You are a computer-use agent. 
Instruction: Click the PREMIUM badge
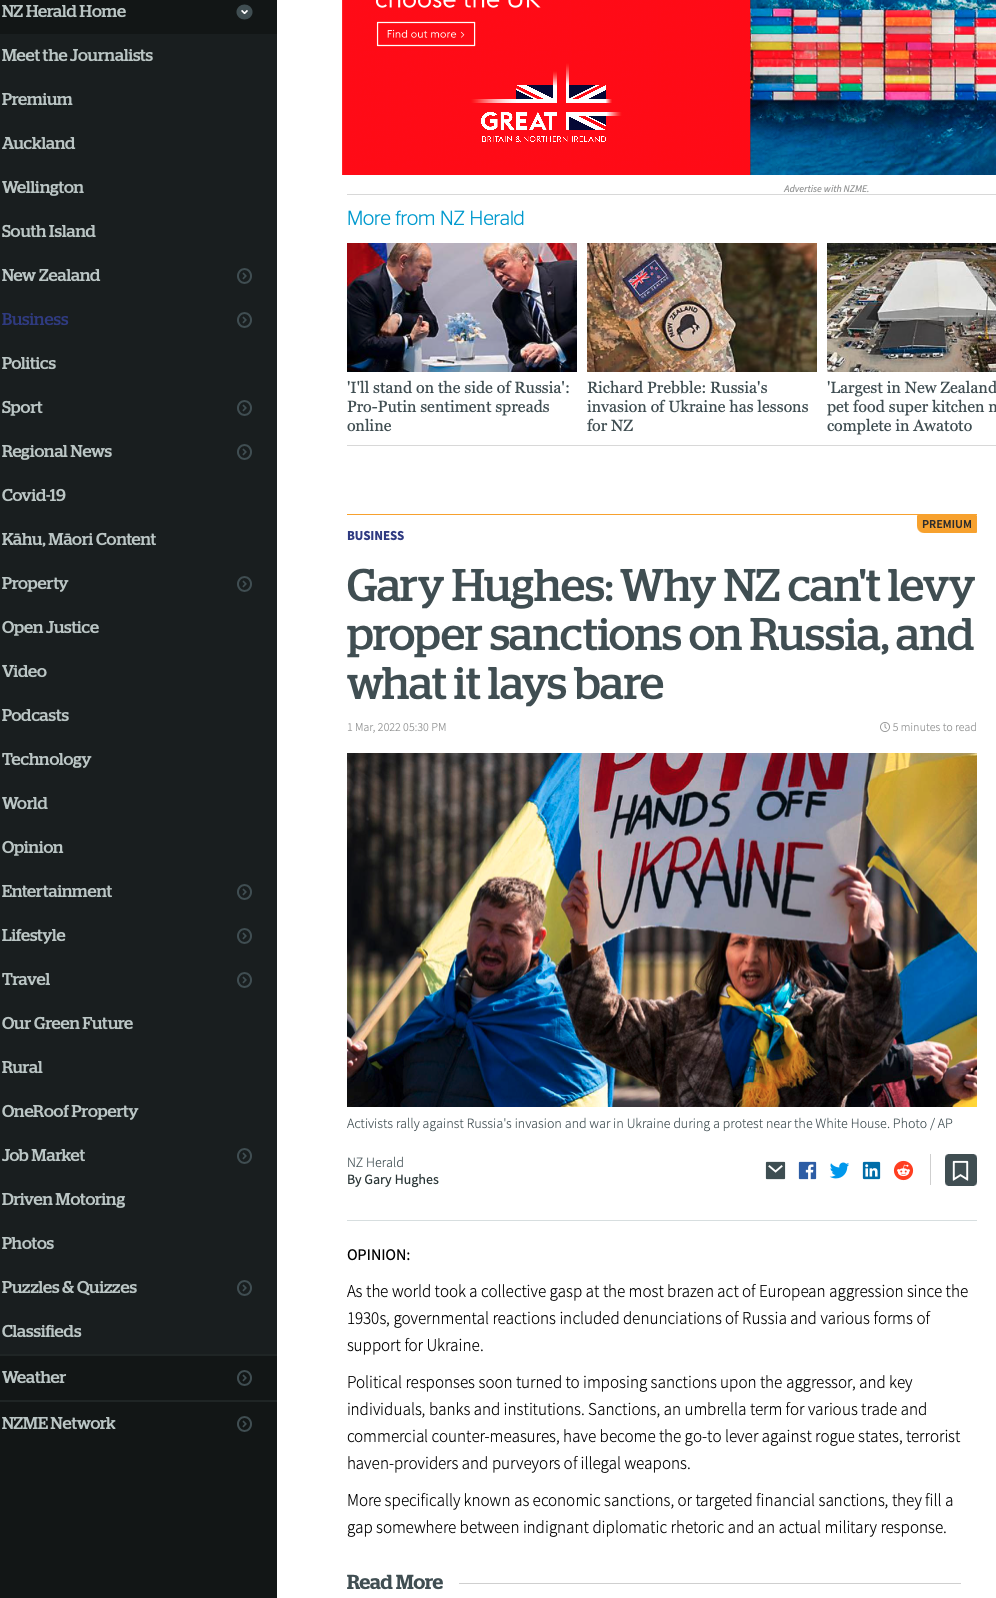coord(947,524)
